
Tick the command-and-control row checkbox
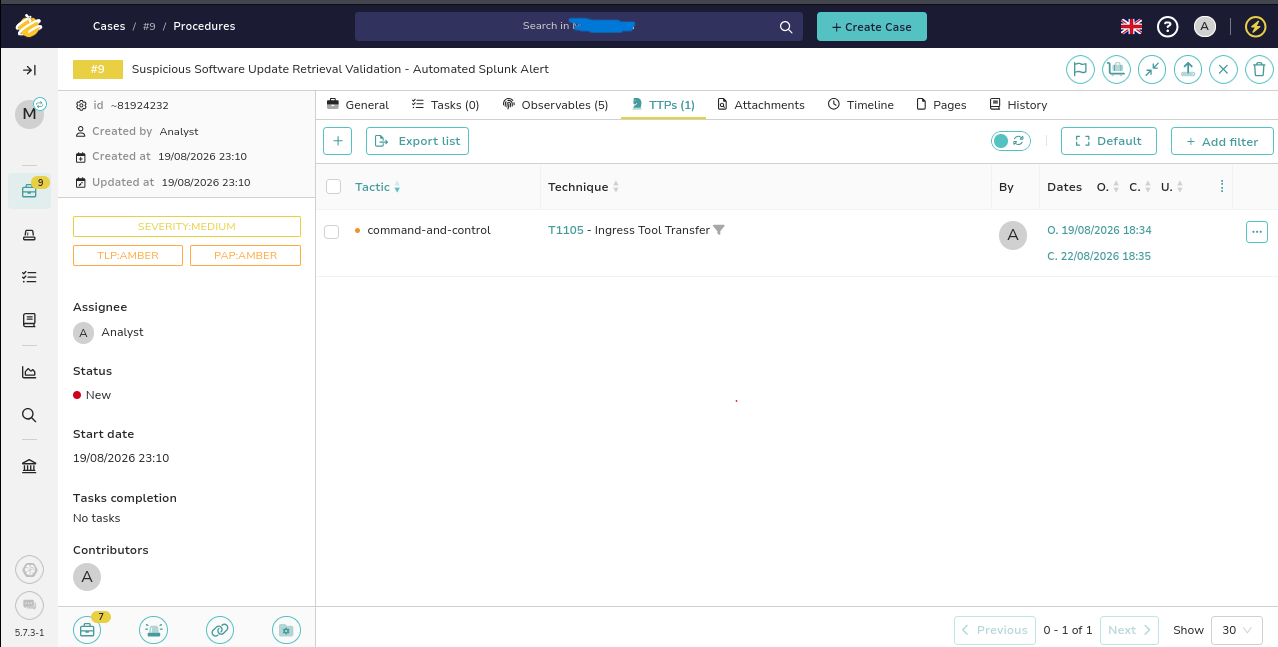click(332, 232)
